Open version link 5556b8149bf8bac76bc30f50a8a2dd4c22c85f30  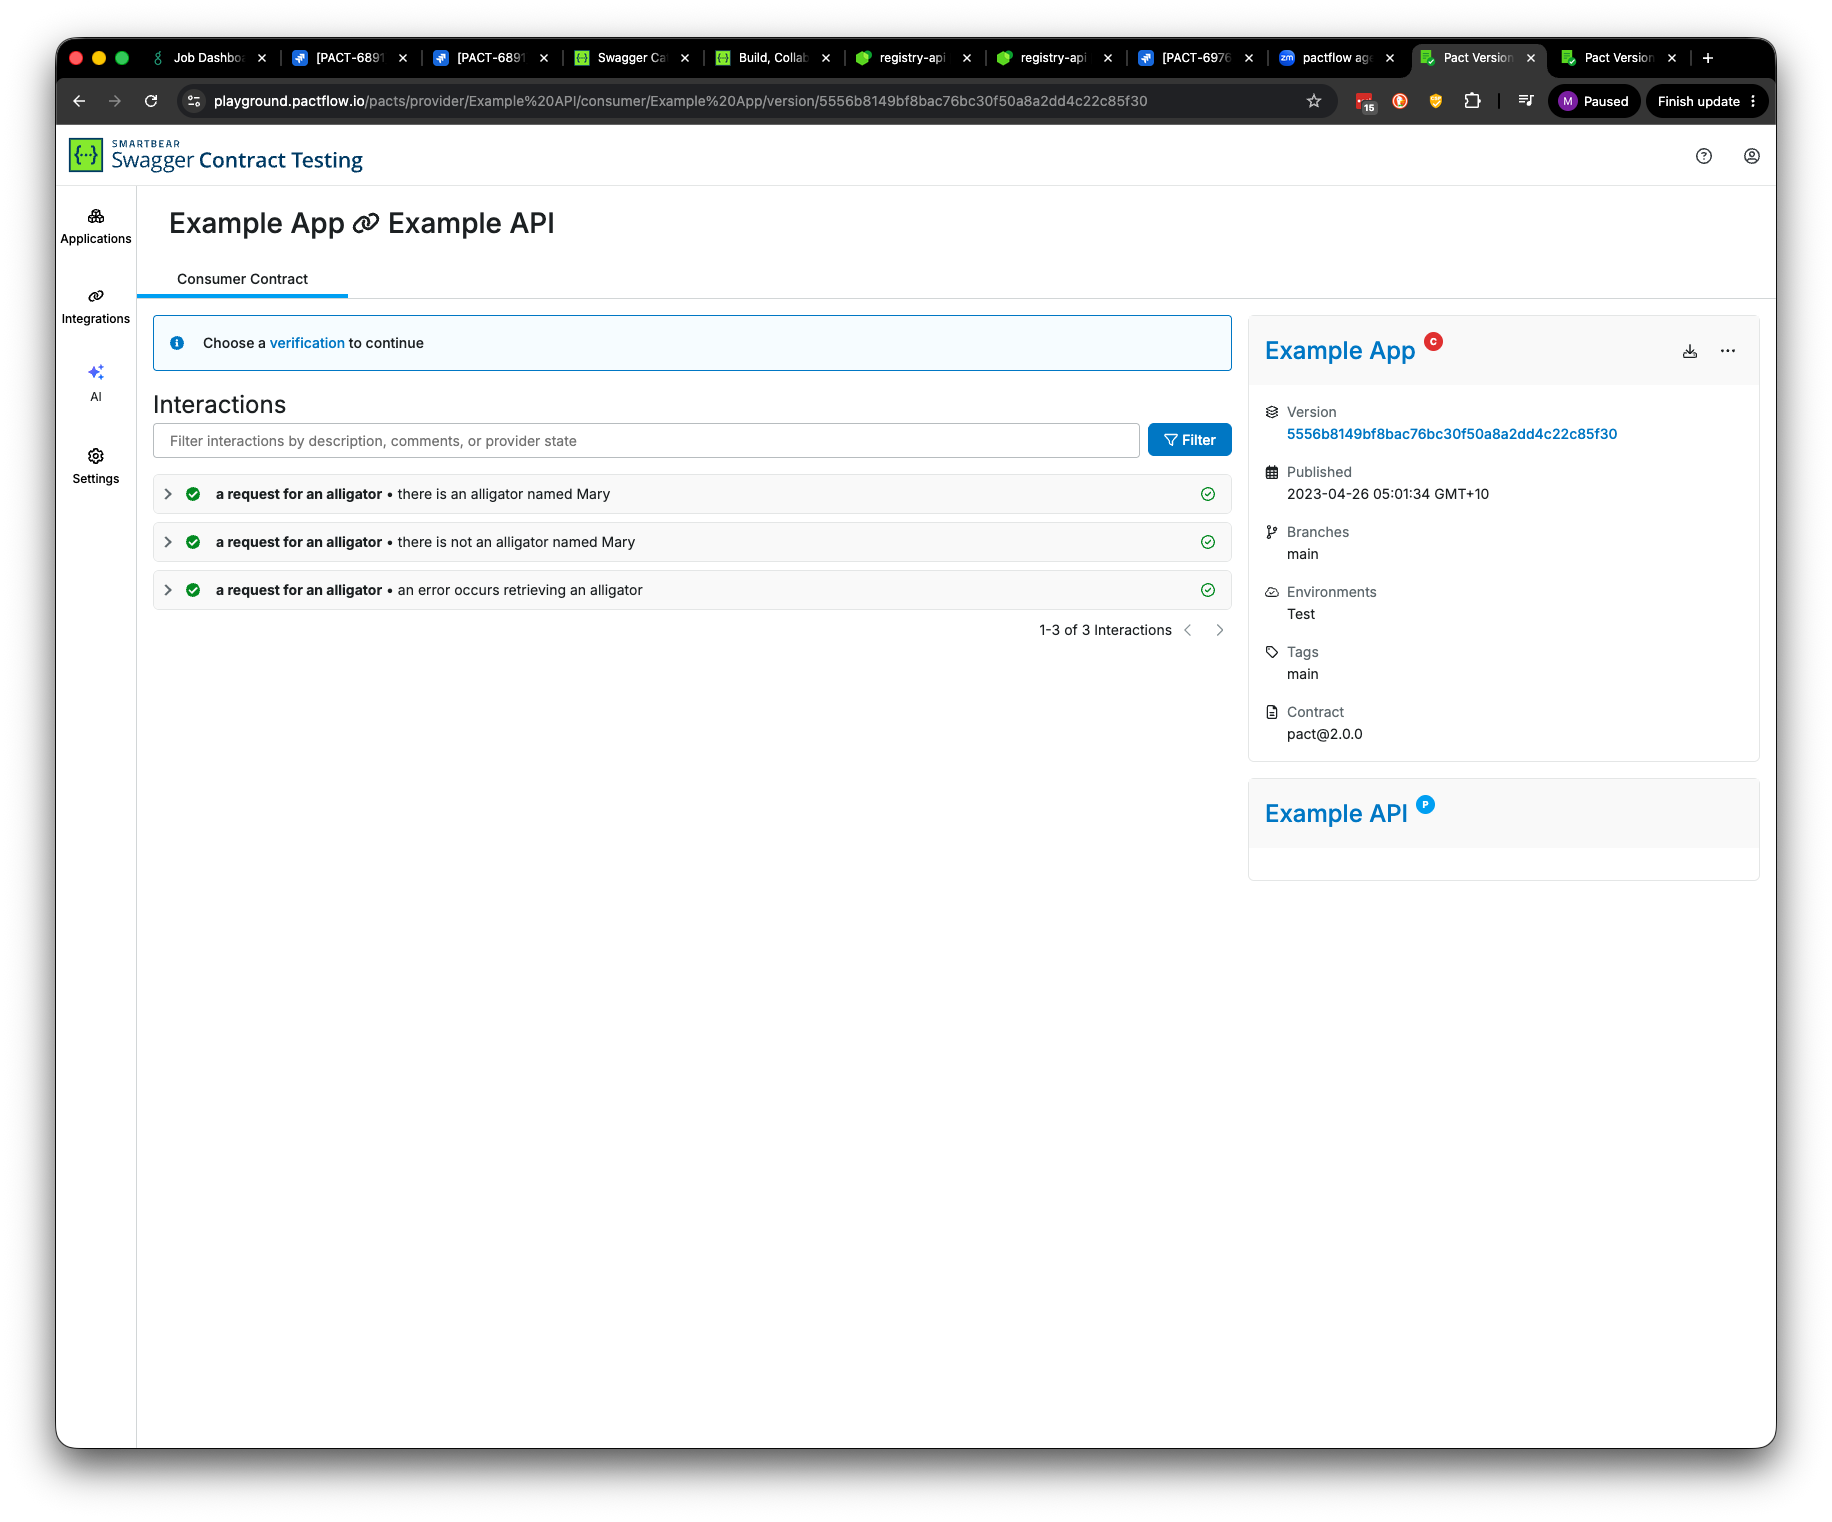click(1452, 434)
